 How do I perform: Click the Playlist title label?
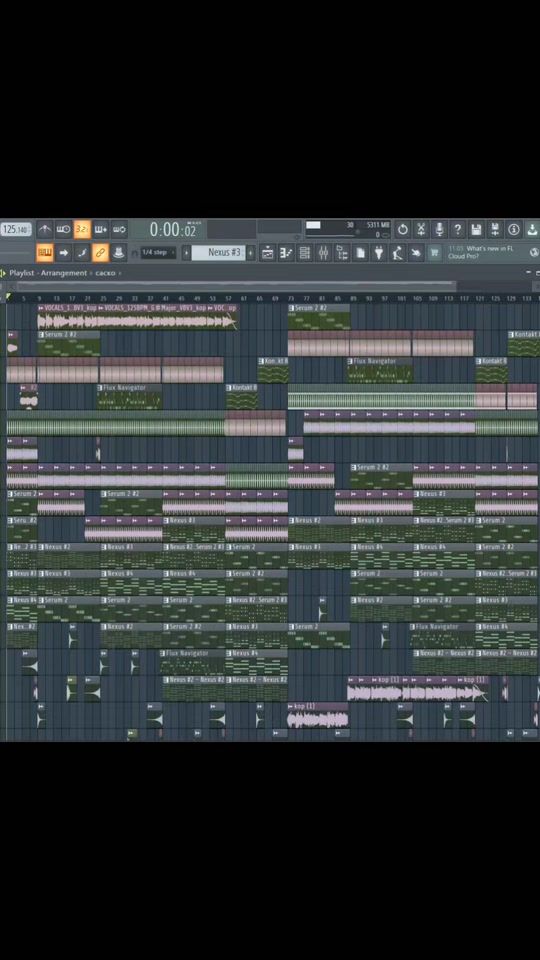21,273
